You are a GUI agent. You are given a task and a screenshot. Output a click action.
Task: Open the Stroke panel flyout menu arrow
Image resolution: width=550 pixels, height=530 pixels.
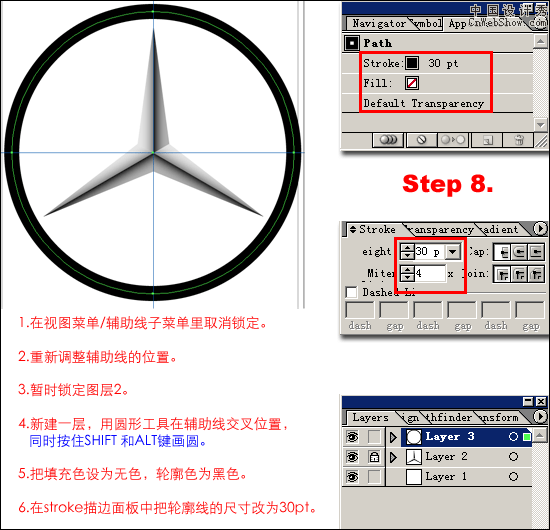(x=540, y=229)
